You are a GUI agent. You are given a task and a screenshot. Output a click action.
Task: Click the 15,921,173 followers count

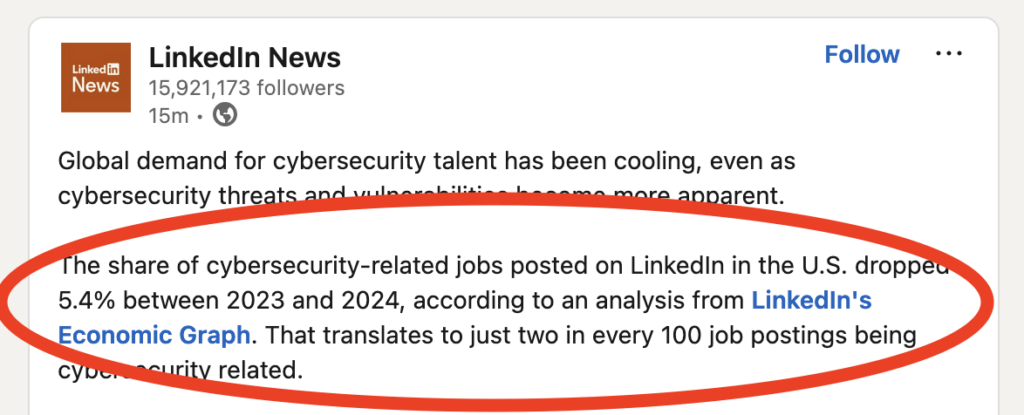pos(247,88)
